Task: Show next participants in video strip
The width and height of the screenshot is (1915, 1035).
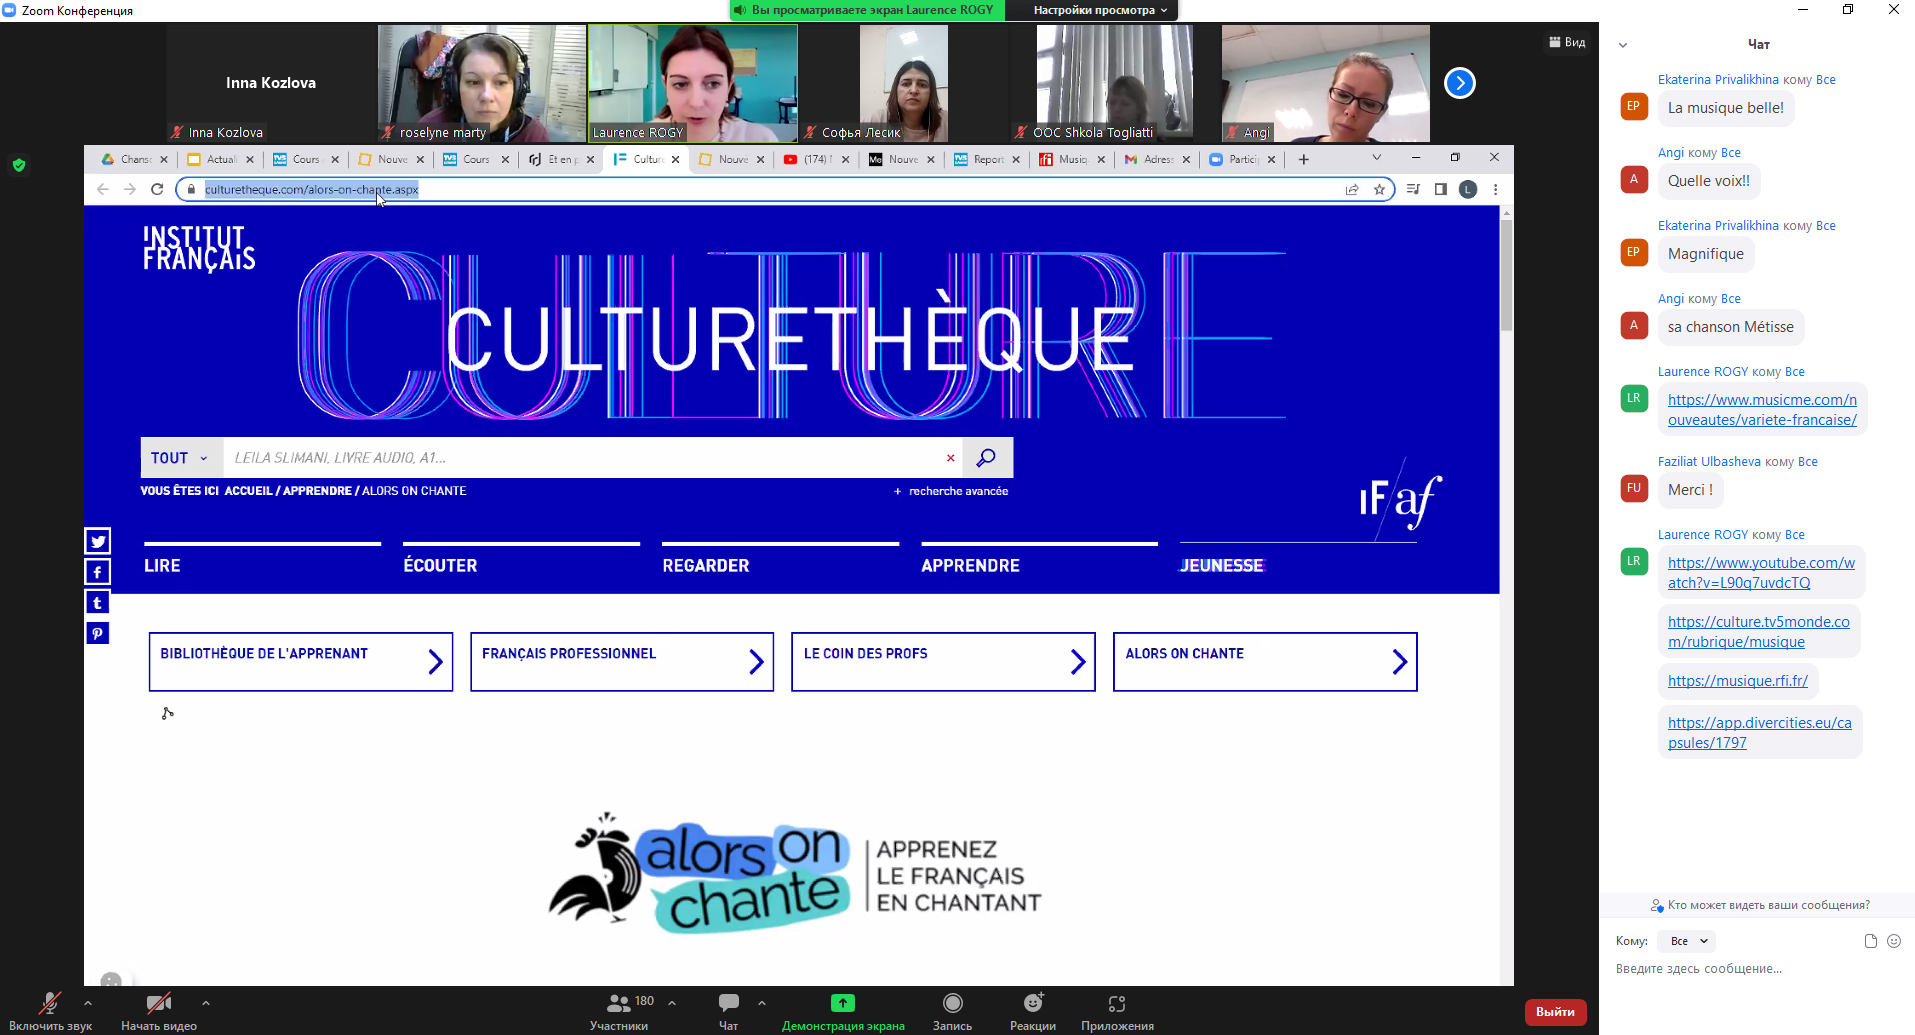Action: click(1460, 83)
